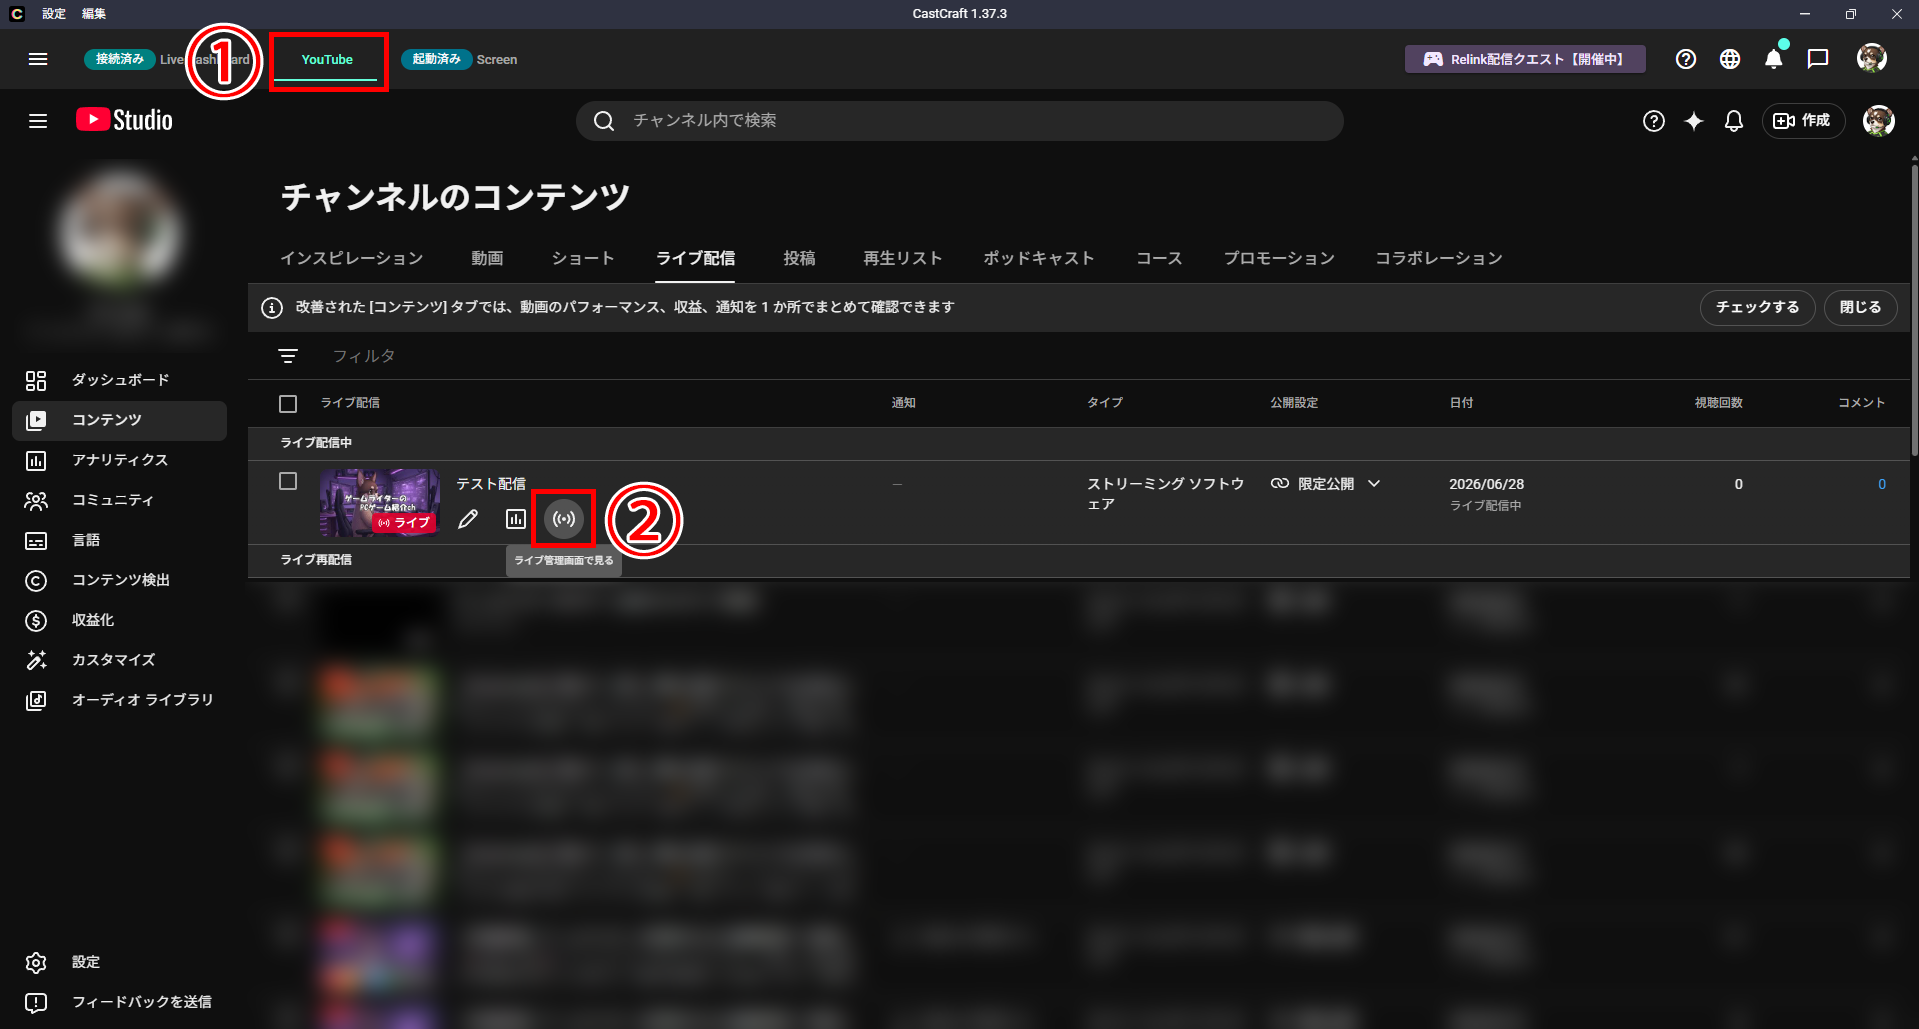
Task: Switch to the コラボレーション tab
Action: pos(1439,258)
